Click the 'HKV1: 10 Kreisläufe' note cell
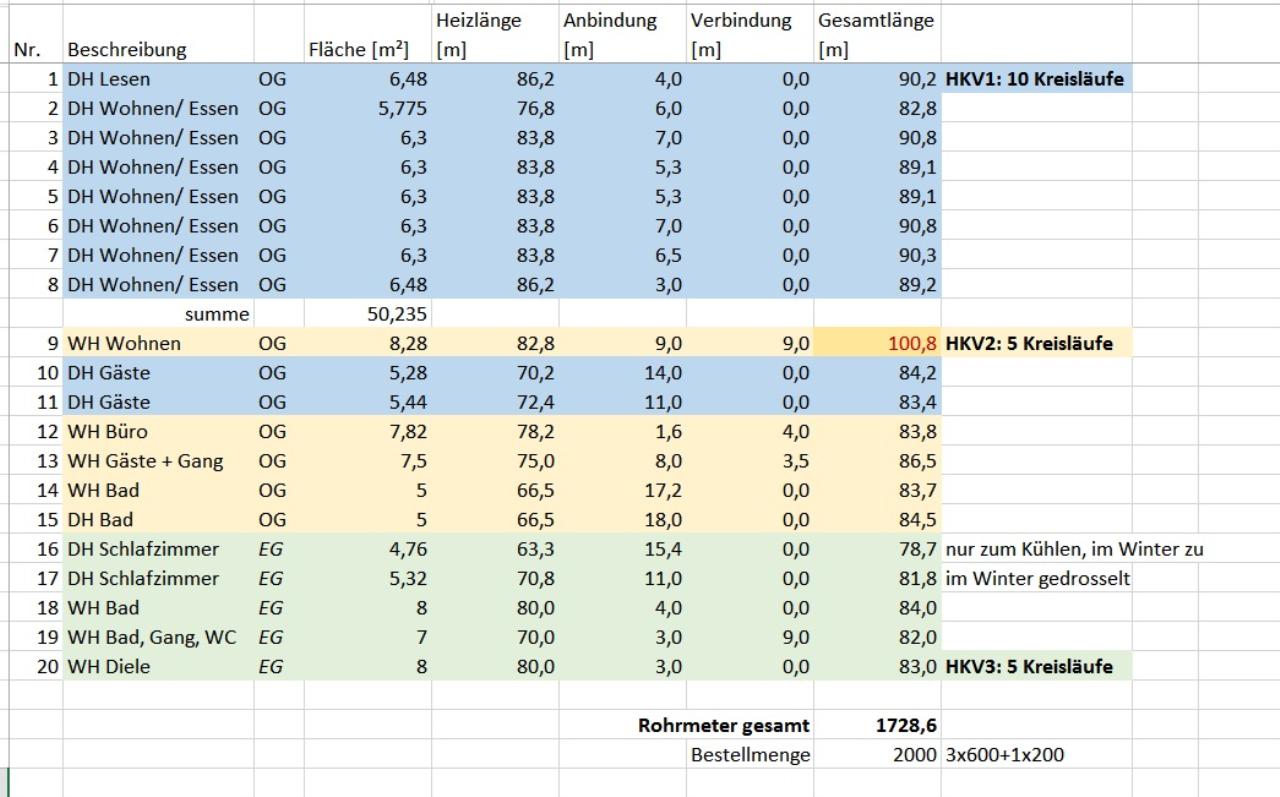The height and width of the screenshot is (797, 1280). [1036, 79]
